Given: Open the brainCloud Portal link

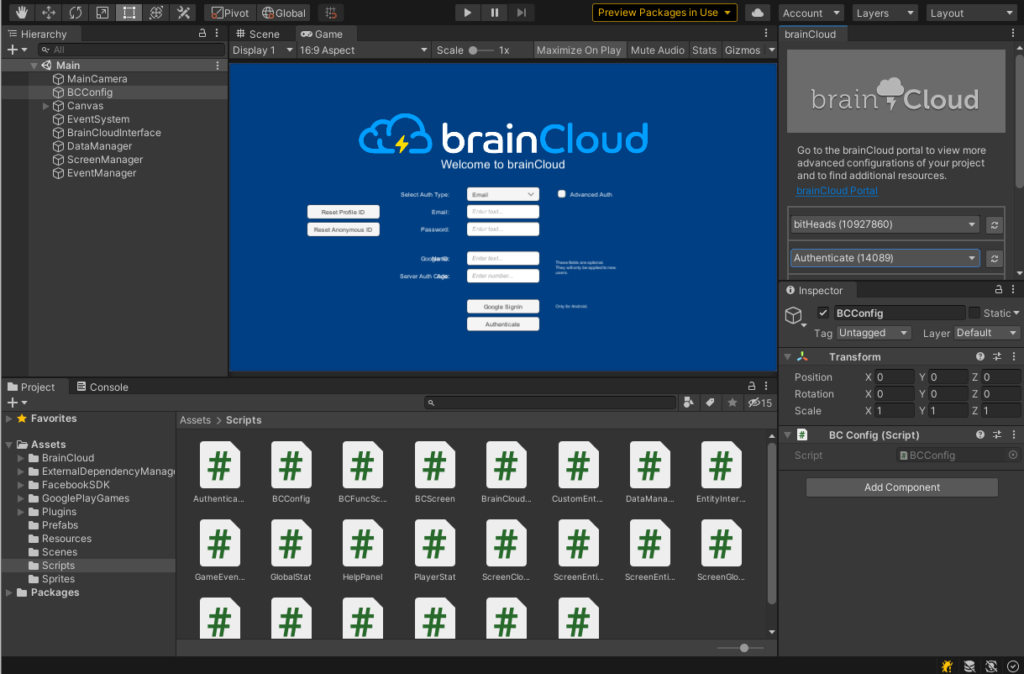Looking at the screenshot, I should [x=837, y=191].
